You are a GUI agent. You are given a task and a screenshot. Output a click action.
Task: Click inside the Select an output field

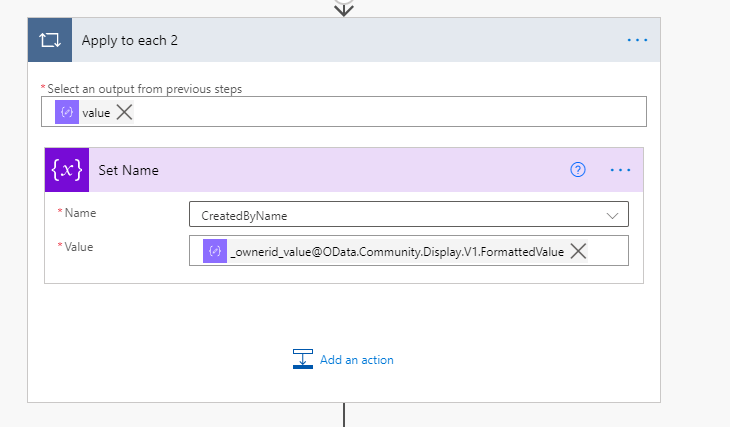(x=380, y=113)
